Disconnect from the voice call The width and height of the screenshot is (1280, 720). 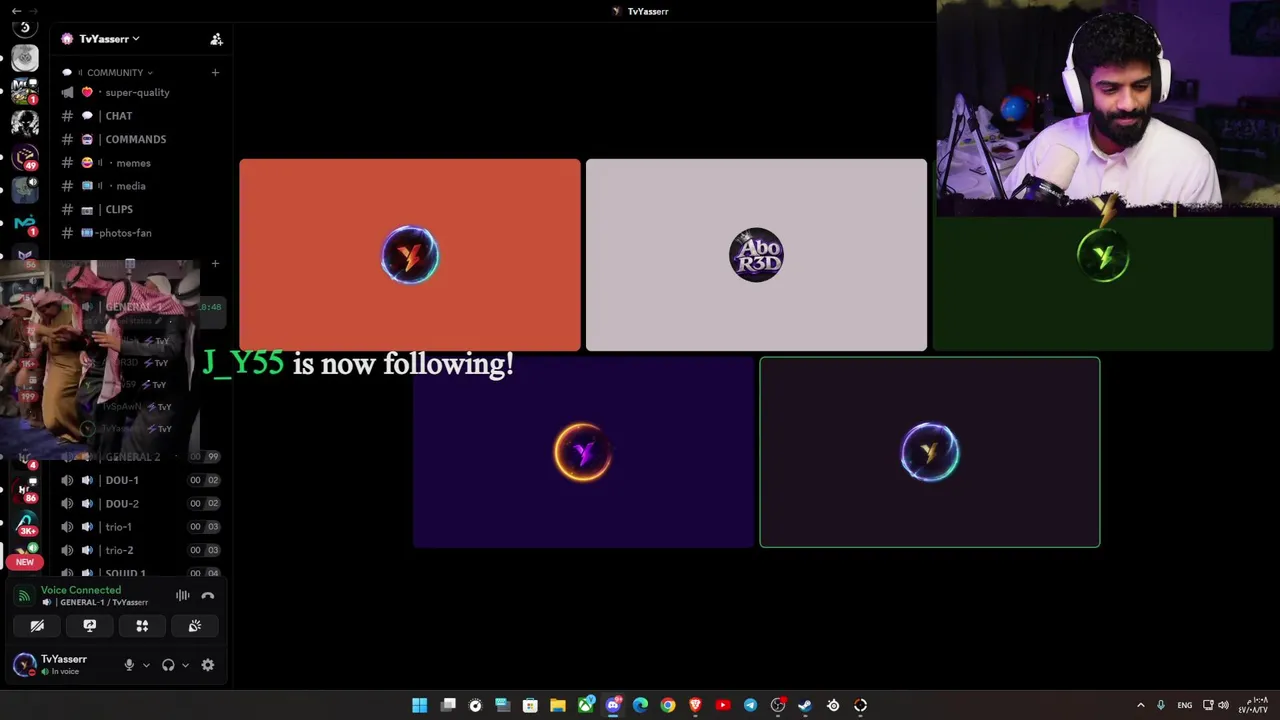pyautogui.click(x=208, y=596)
